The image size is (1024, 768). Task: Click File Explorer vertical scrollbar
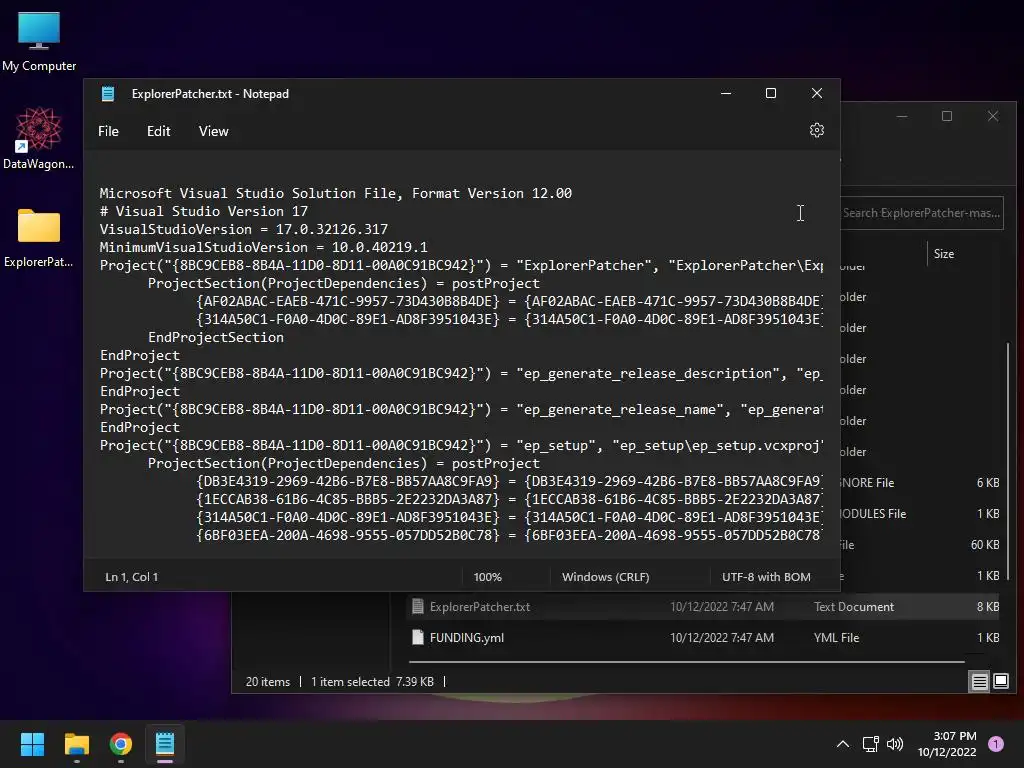pyautogui.click(x=1009, y=461)
